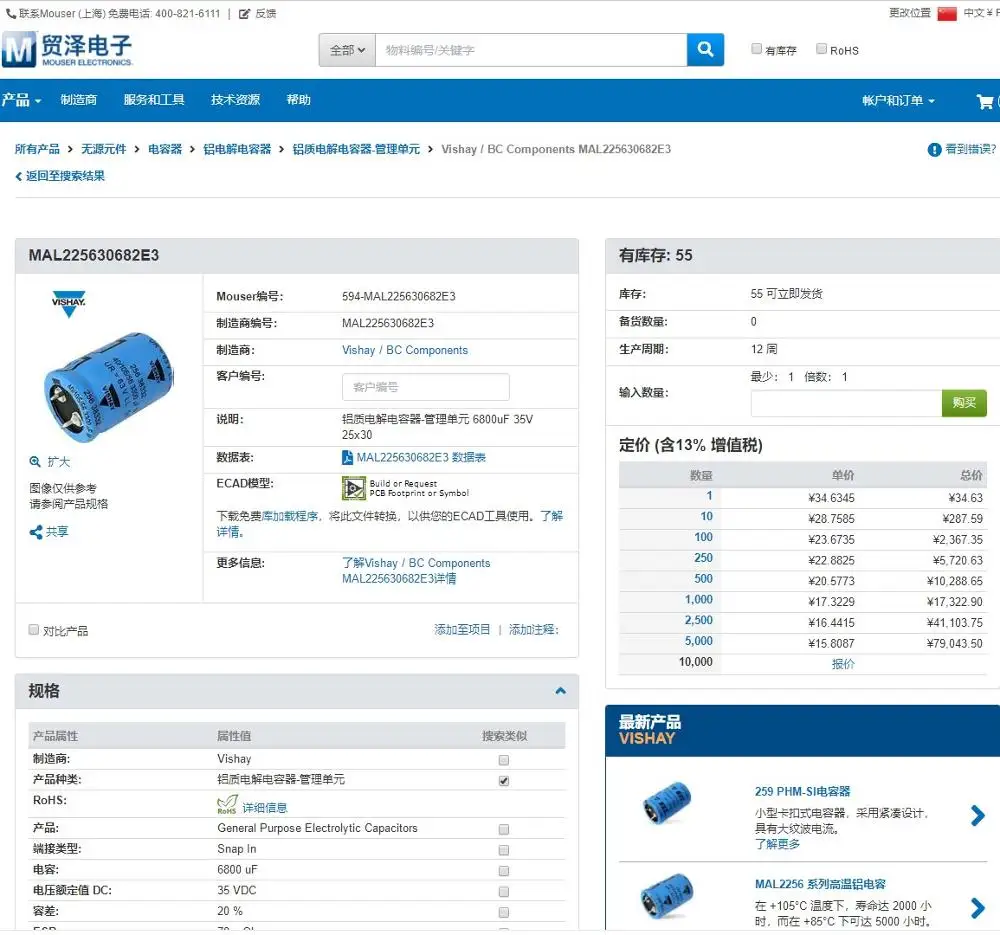Go to Capacitors breadcrumb
The height and width of the screenshot is (935, 1000).
tap(165, 149)
